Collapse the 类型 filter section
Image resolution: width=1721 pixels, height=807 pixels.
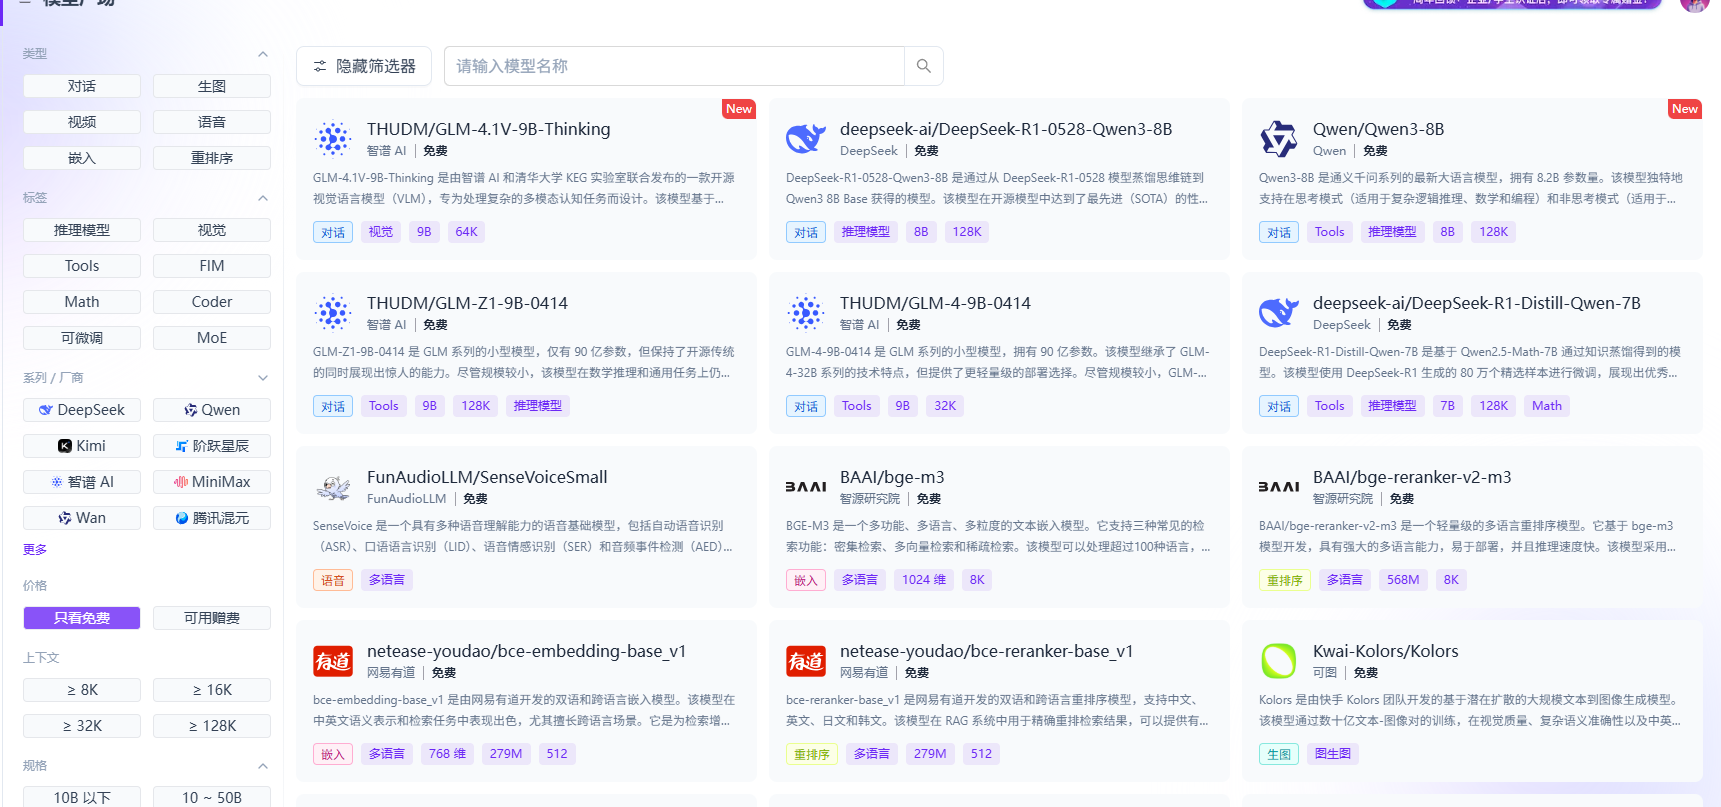(263, 54)
